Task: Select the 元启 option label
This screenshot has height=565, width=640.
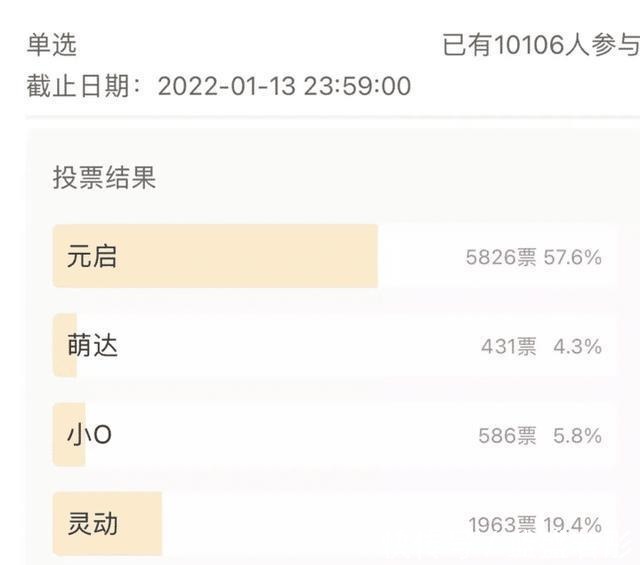Action: (x=92, y=257)
